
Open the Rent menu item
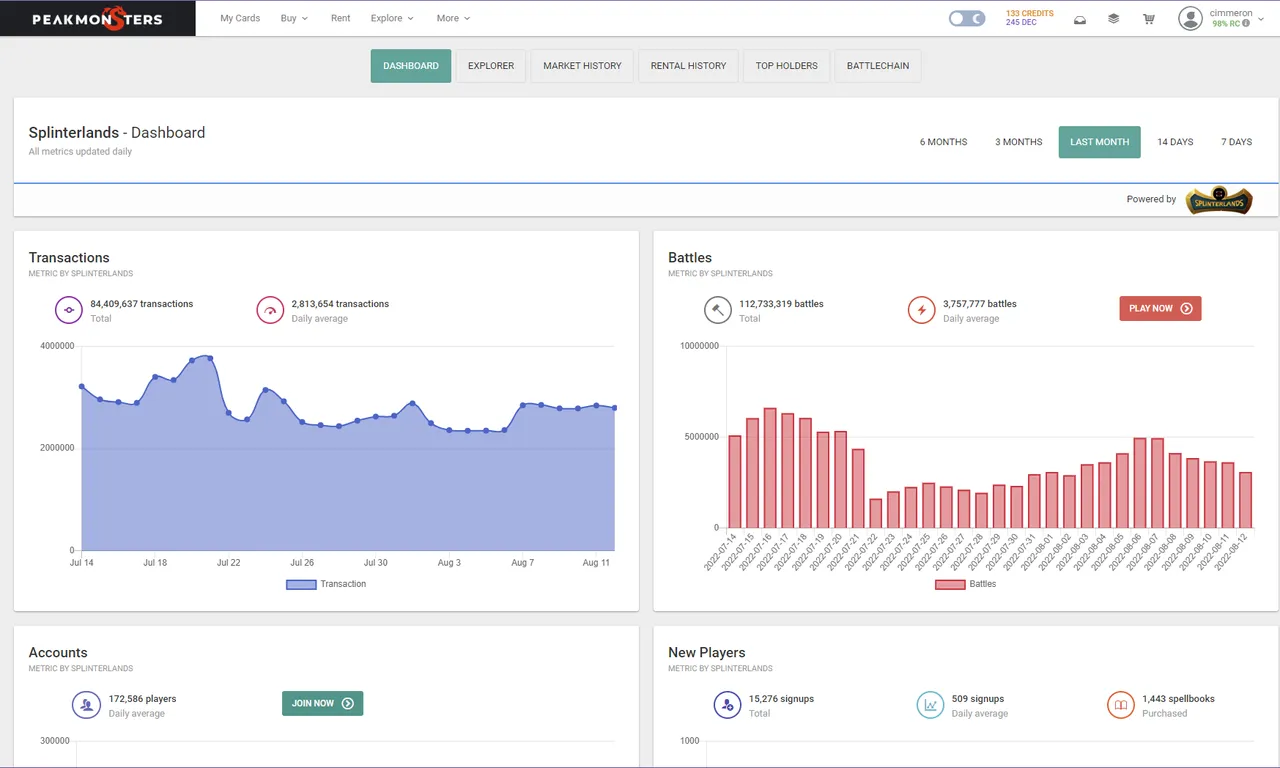point(340,18)
